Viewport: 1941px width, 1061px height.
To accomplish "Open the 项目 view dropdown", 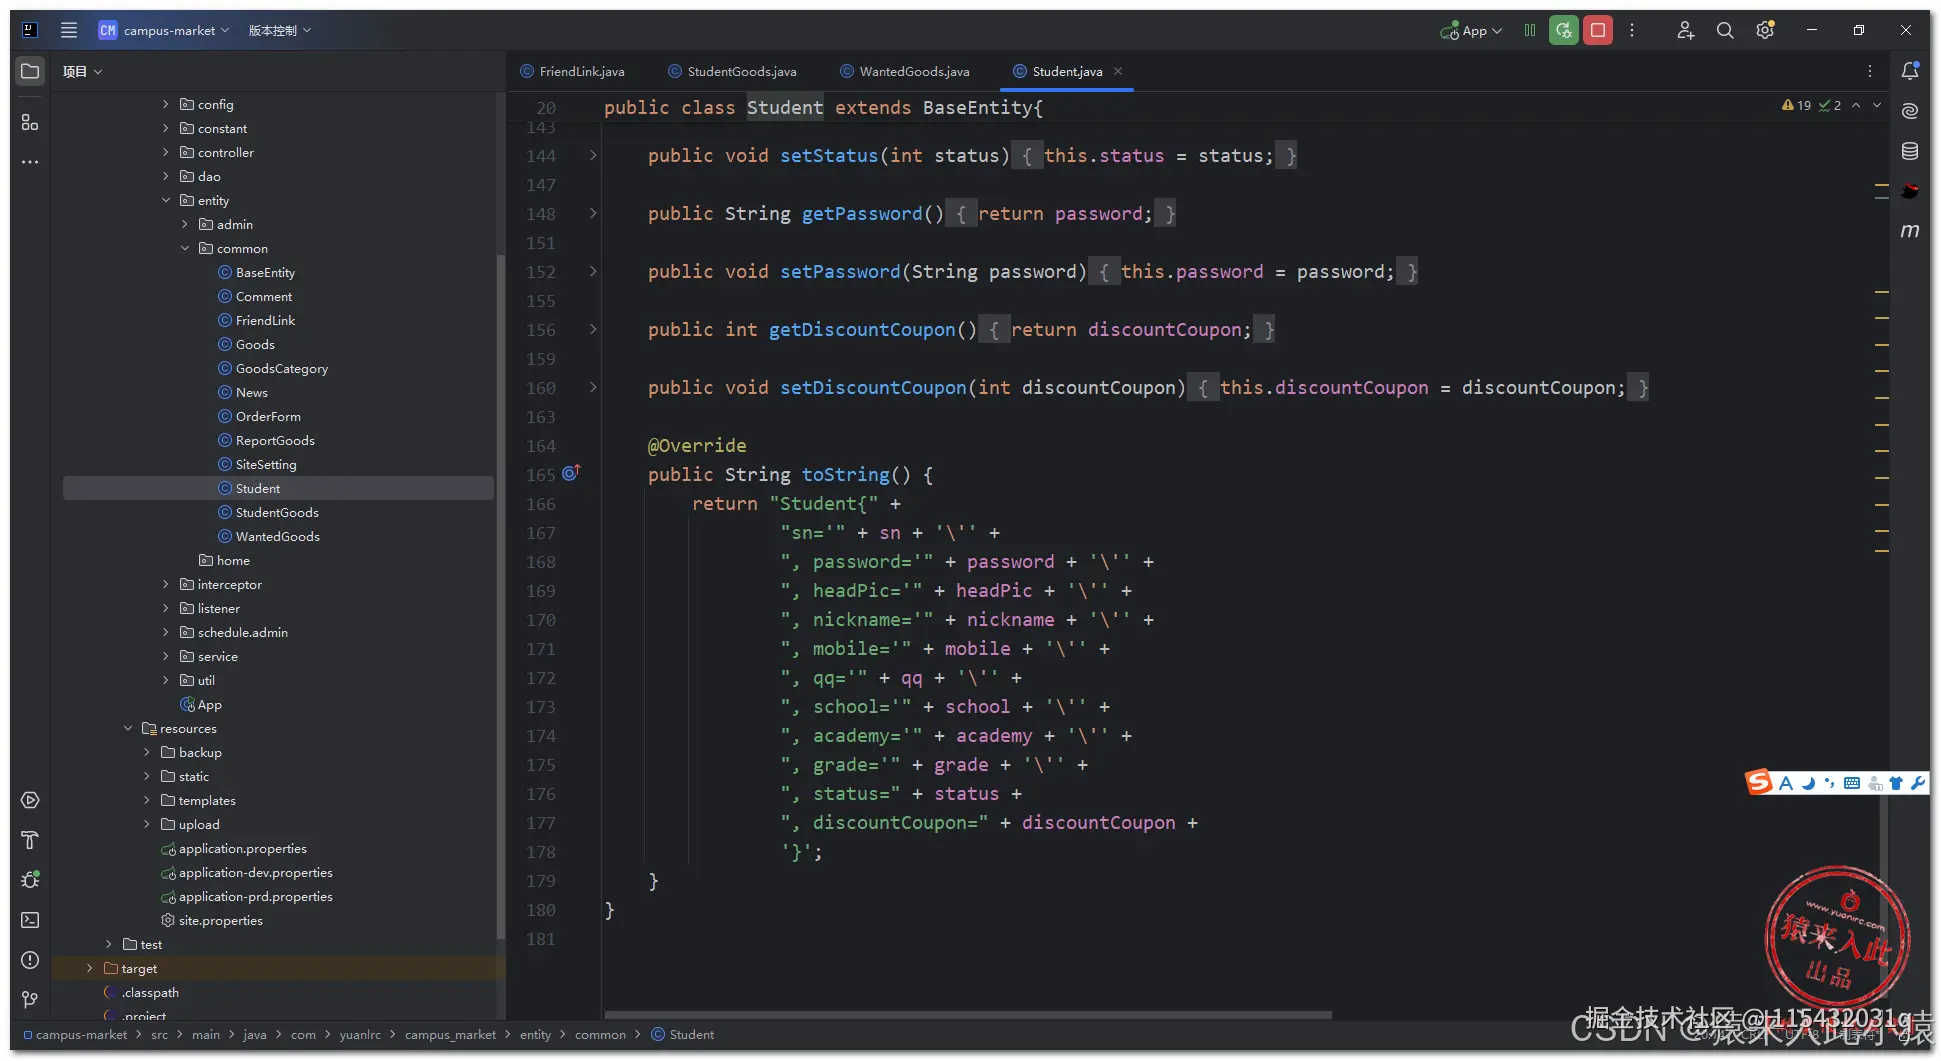I will (x=83, y=71).
